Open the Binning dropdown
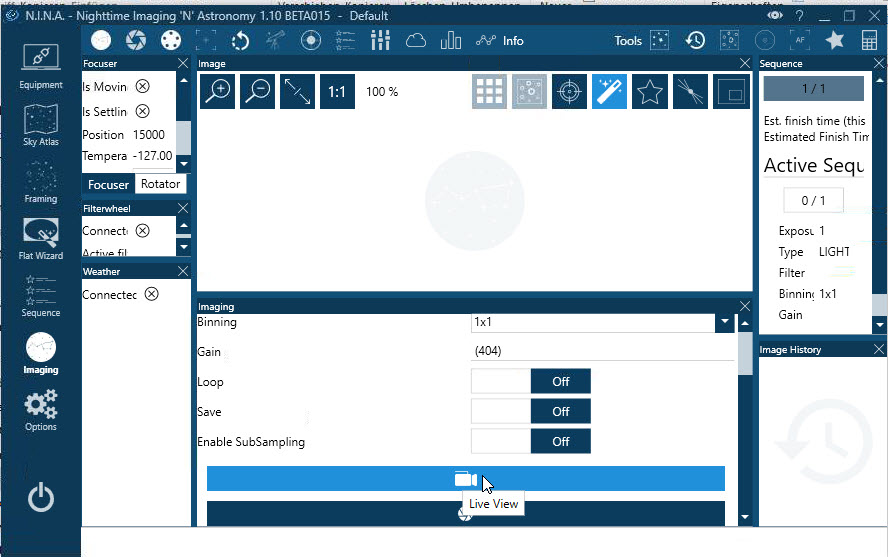The width and height of the screenshot is (888, 557). tap(724, 323)
